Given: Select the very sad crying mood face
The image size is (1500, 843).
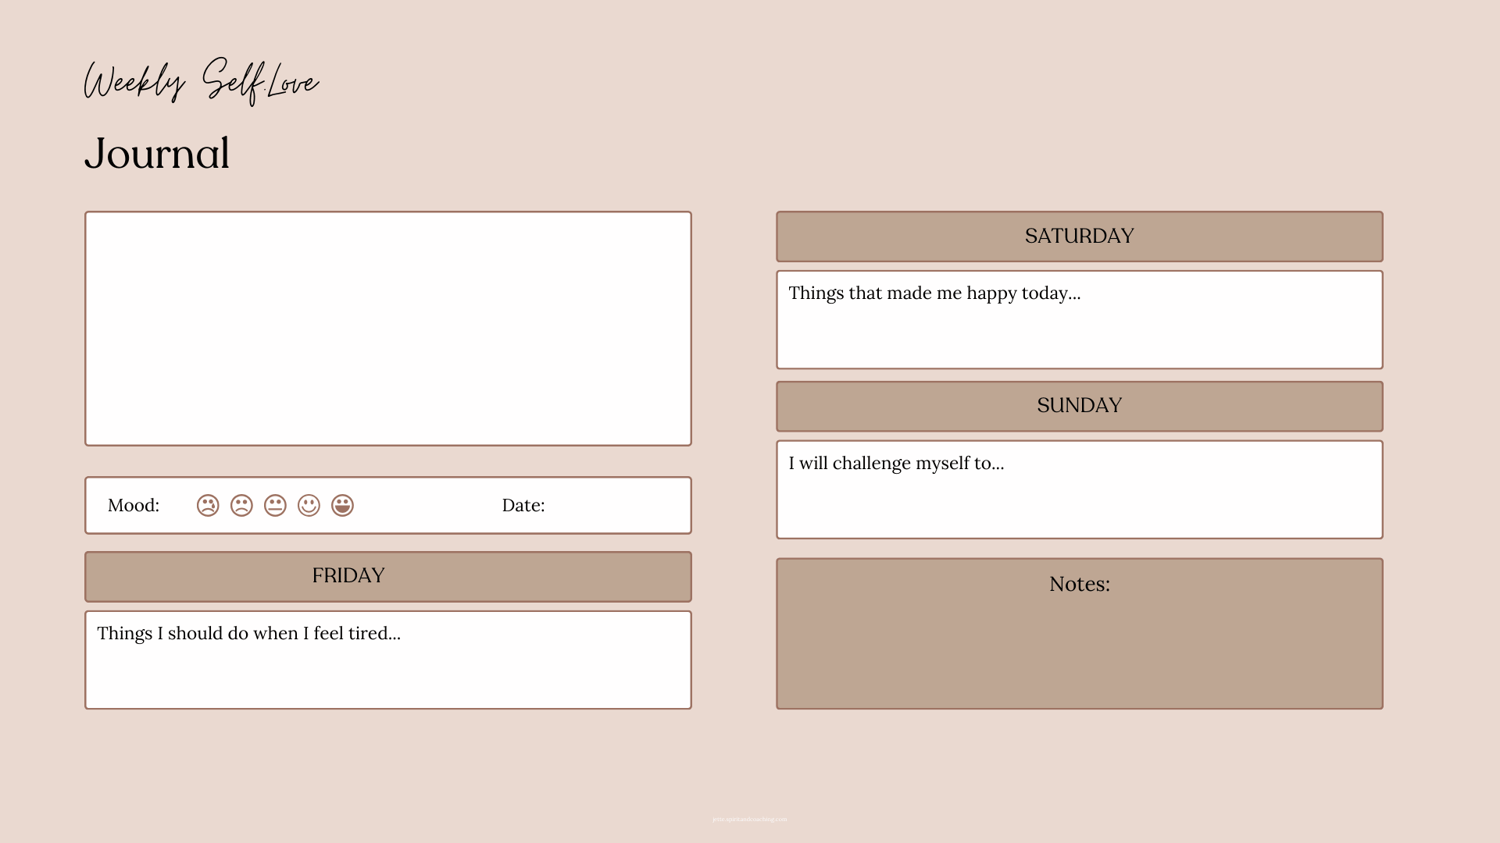Looking at the screenshot, I should point(208,505).
